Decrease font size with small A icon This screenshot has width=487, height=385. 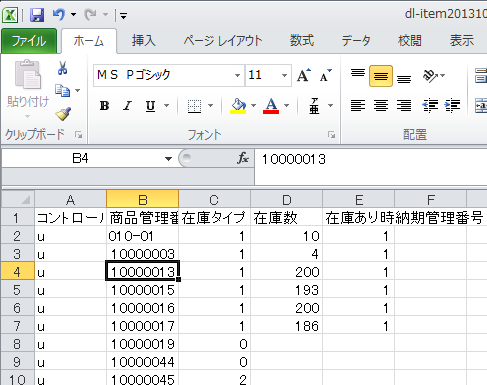coord(326,75)
